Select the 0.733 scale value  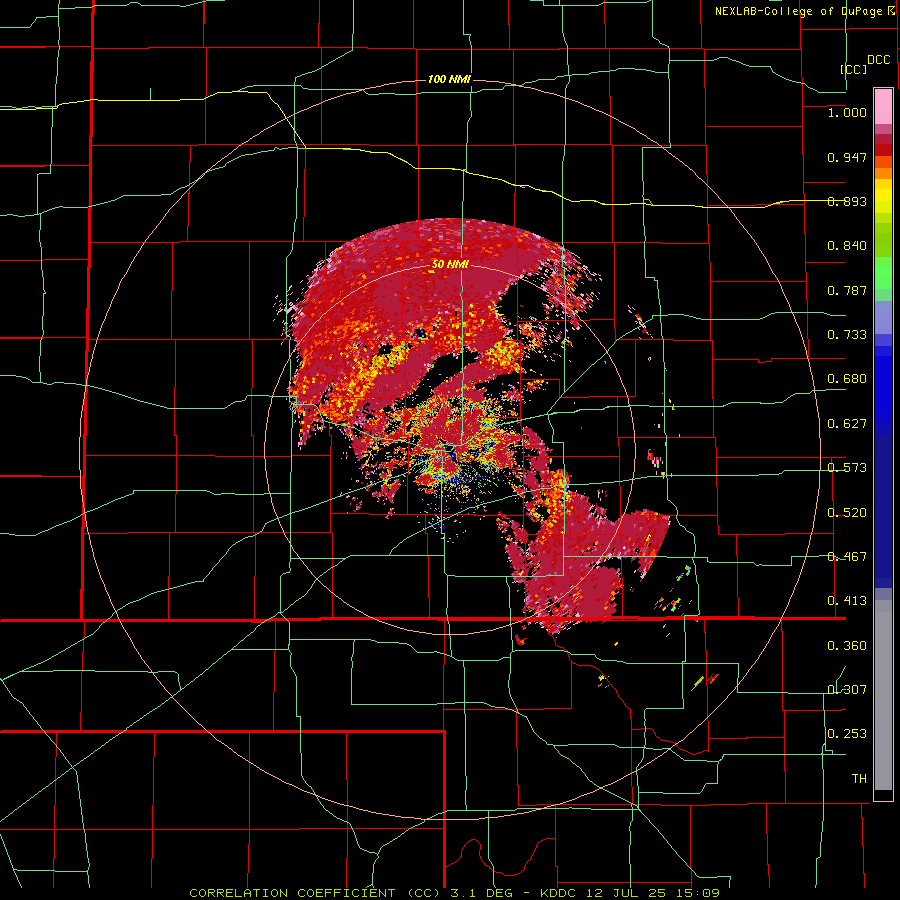click(x=847, y=335)
